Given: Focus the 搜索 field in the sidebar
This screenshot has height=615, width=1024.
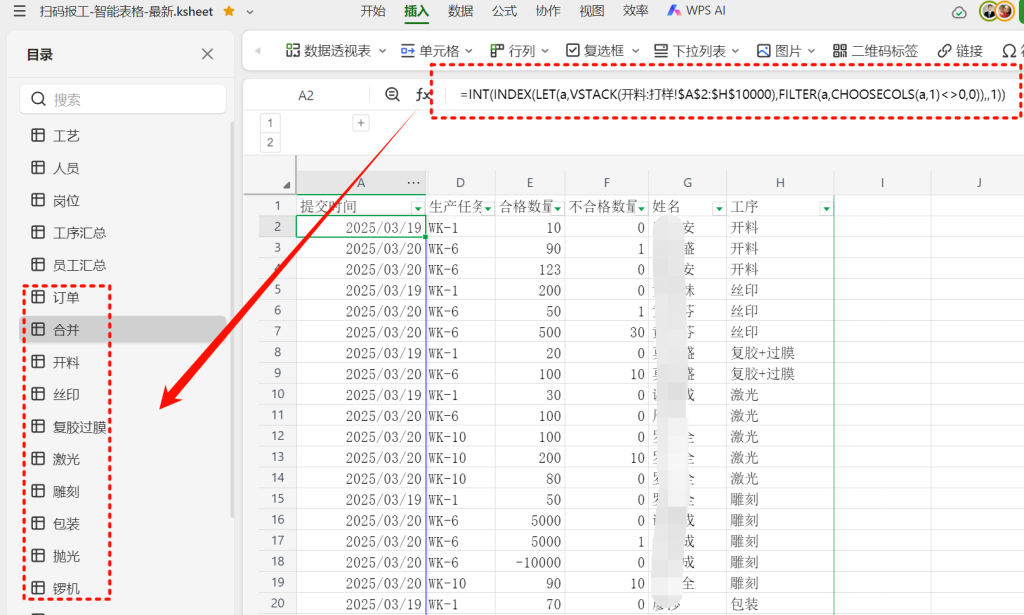Looking at the screenshot, I should coord(123,99).
